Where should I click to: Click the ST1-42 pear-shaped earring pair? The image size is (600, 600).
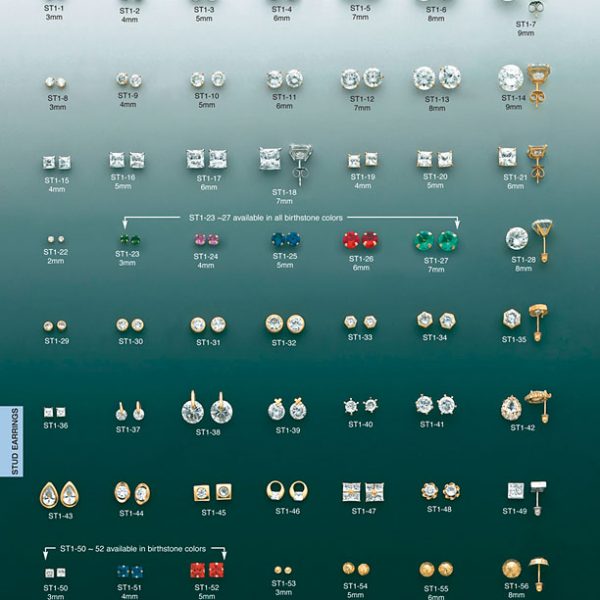click(524, 407)
